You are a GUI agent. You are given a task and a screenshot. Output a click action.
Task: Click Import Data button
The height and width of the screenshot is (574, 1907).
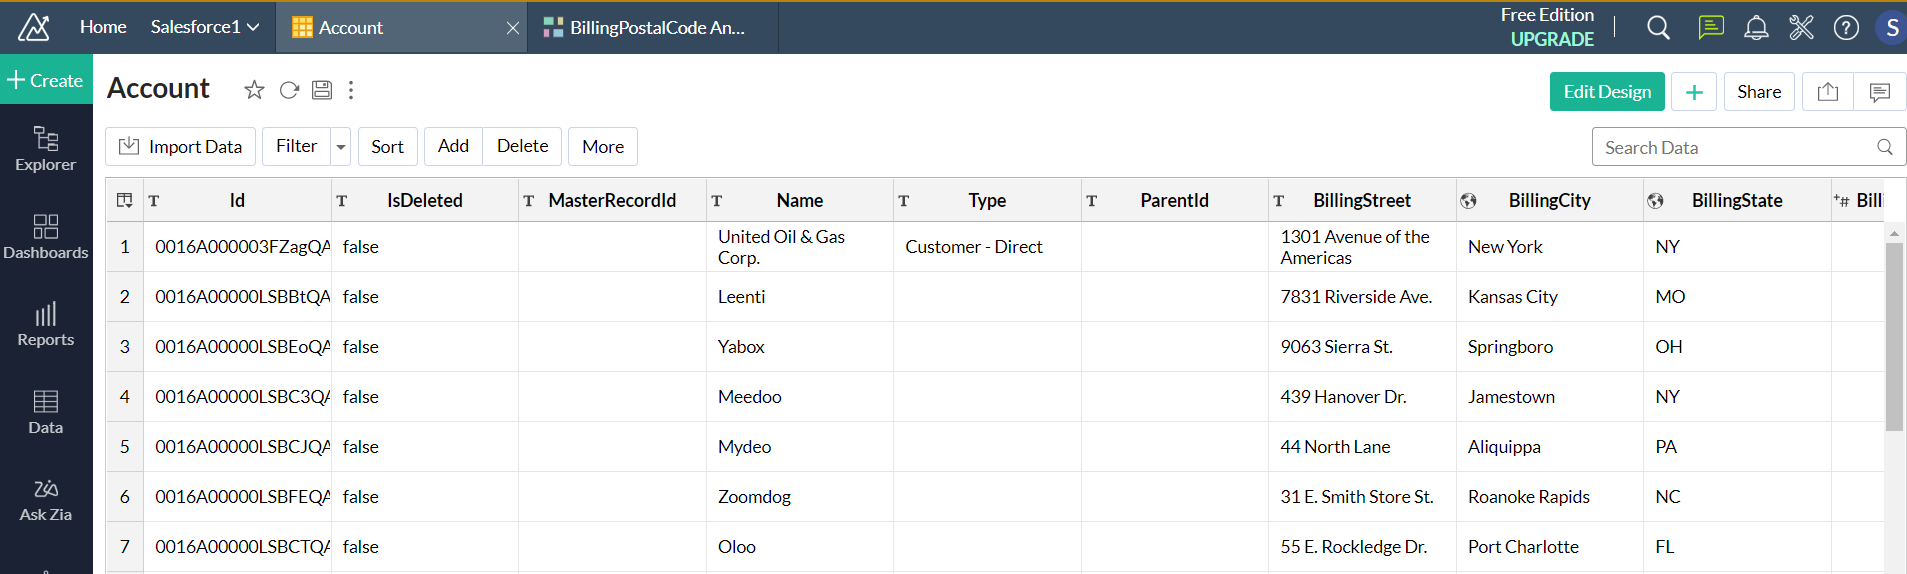coord(181,147)
